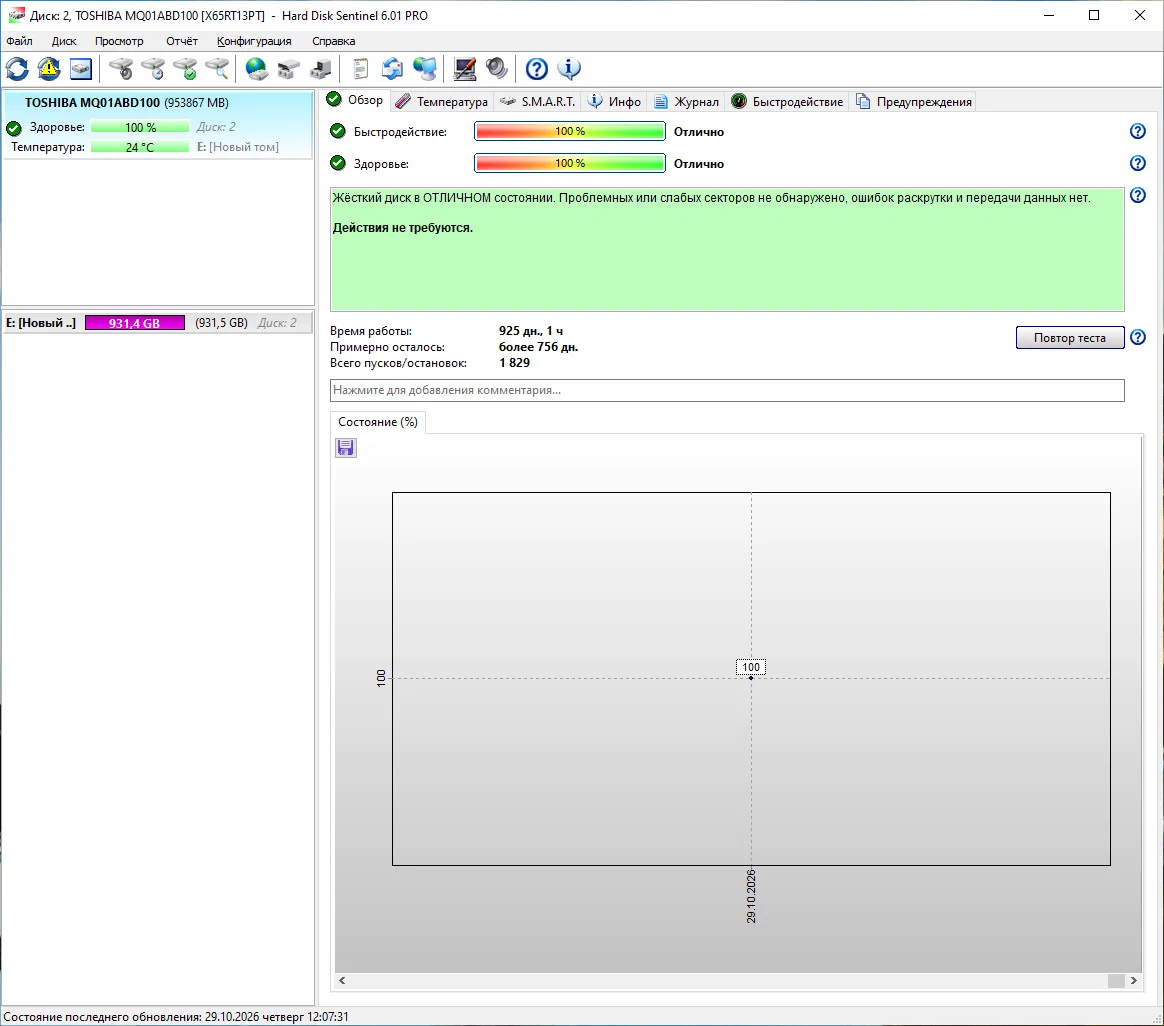Open the Справка menu
Viewport: 1164px width, 1026px height.
point(333,41)
